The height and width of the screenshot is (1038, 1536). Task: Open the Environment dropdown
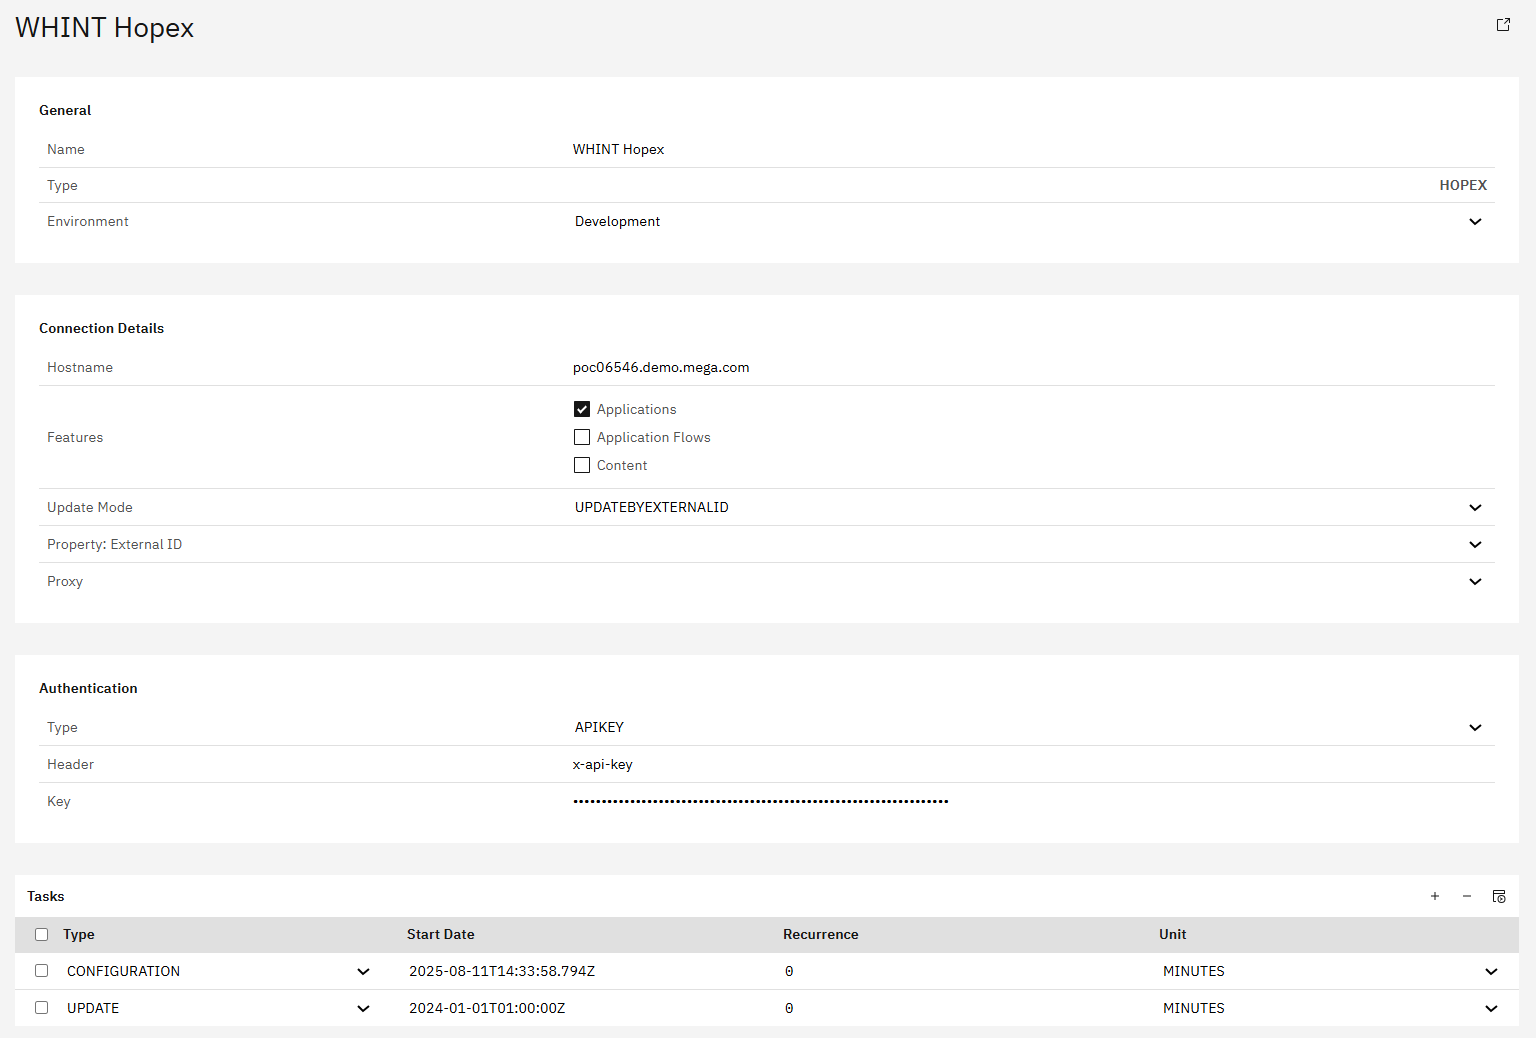1031,221
